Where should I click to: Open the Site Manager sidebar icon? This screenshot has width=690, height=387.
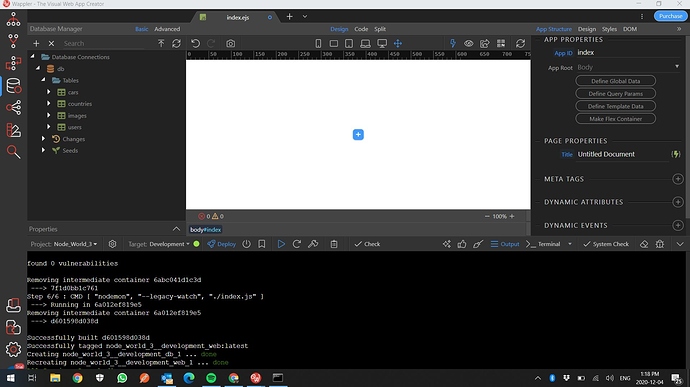click(13, 19)
